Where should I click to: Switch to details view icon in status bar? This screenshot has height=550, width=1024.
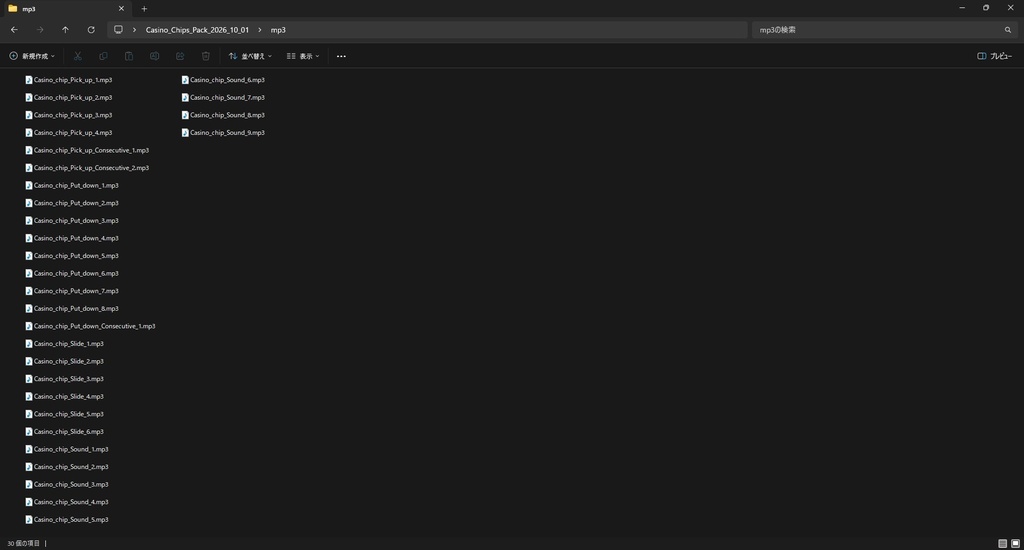click(1002, 543)
